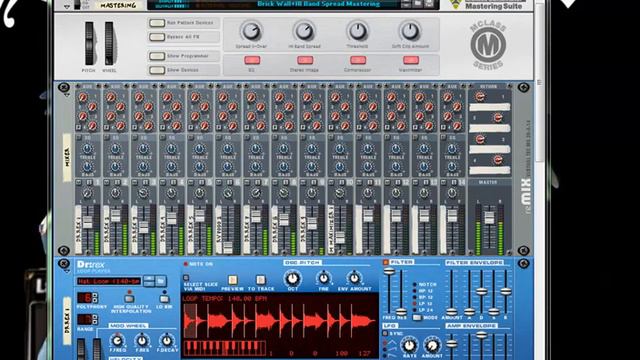Toggle High Quality Interpolation button
This screenshot has height=360, width=640.
(129, 298)
